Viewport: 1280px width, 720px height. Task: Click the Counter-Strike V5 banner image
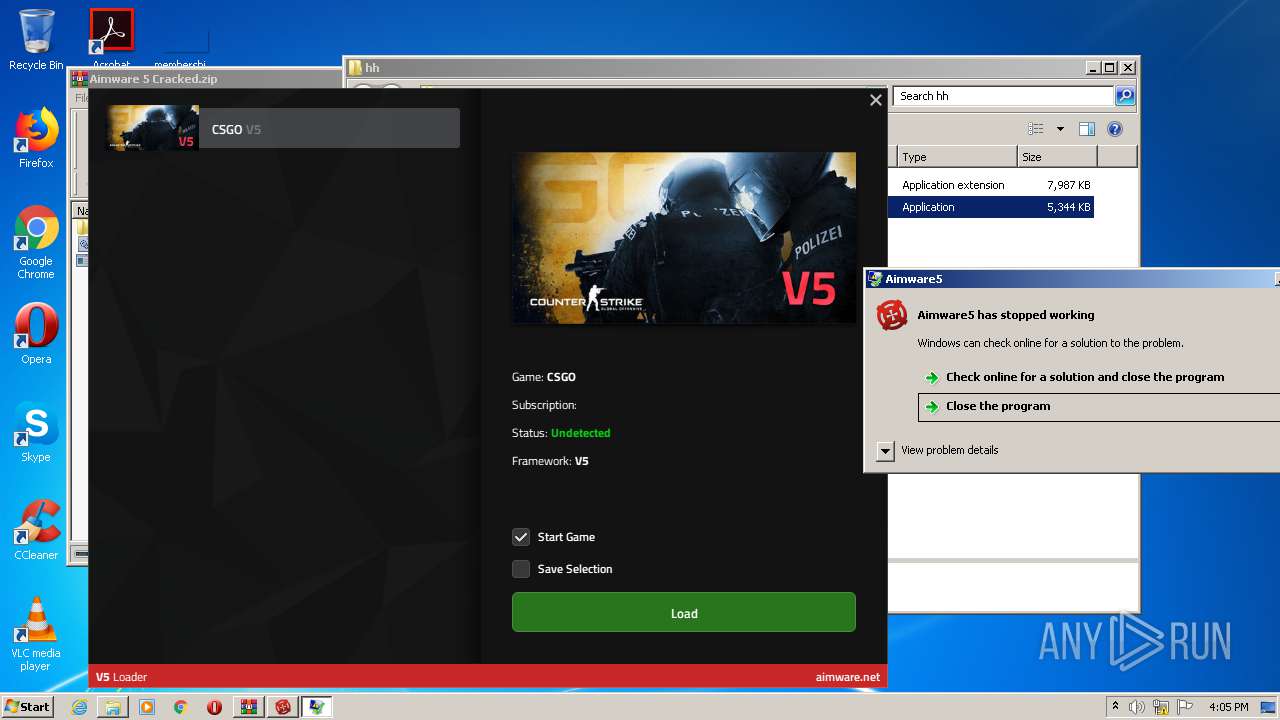684,238
